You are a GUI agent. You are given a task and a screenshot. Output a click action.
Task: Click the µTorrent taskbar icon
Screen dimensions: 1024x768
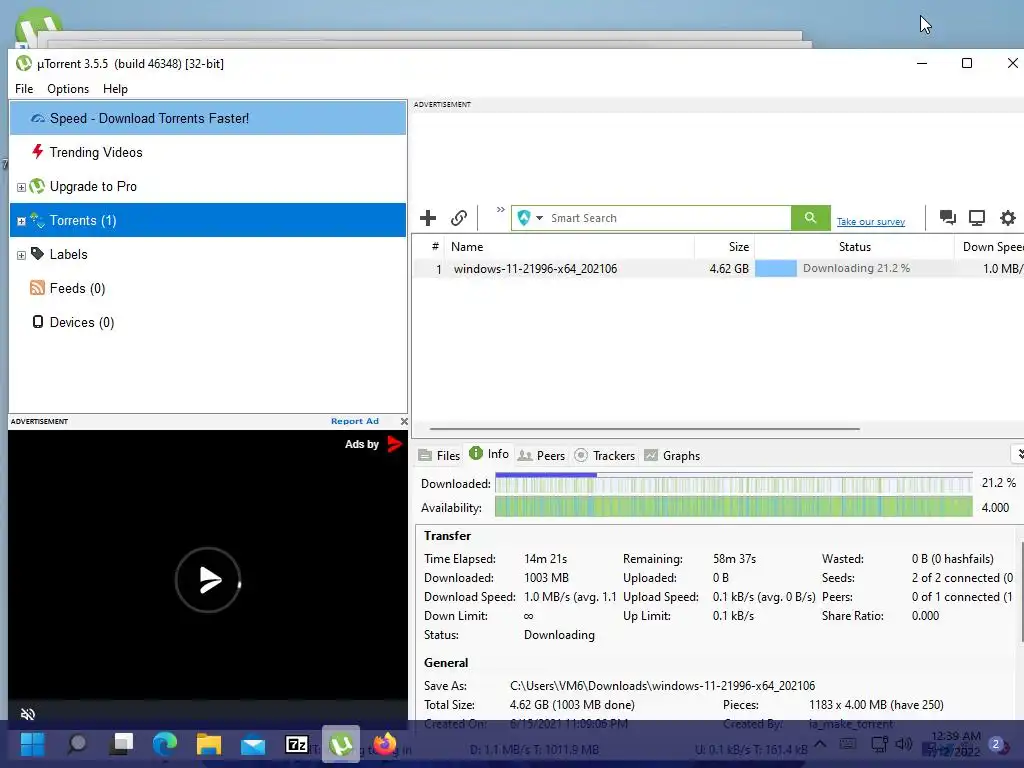(341, 744)
